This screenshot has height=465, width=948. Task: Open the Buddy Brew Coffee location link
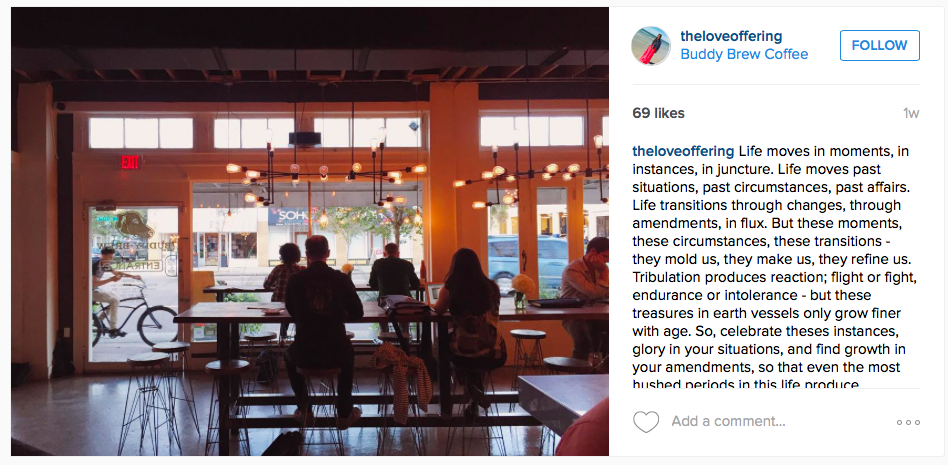744,54
